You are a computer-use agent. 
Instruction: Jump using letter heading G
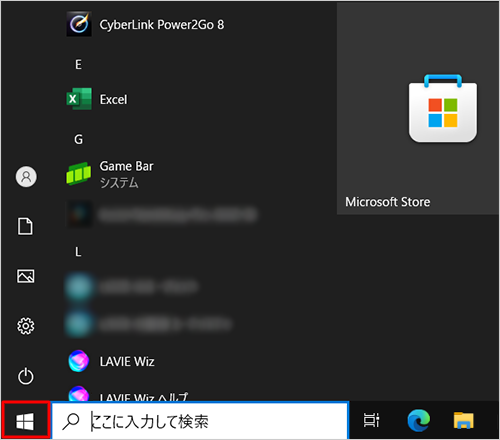tap(79, 139)
